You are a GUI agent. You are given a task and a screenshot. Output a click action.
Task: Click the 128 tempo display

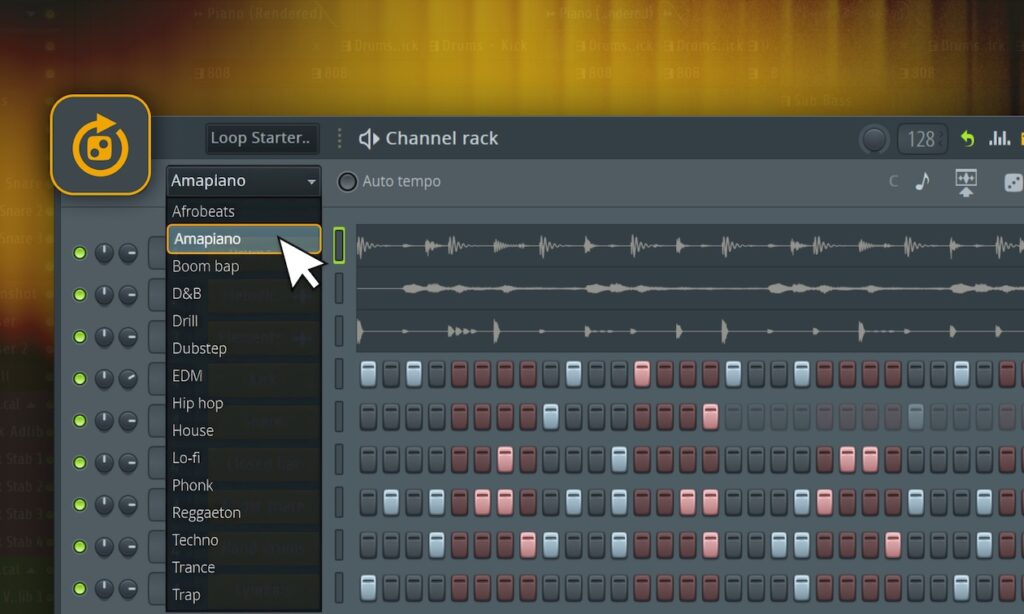(921, 139)
